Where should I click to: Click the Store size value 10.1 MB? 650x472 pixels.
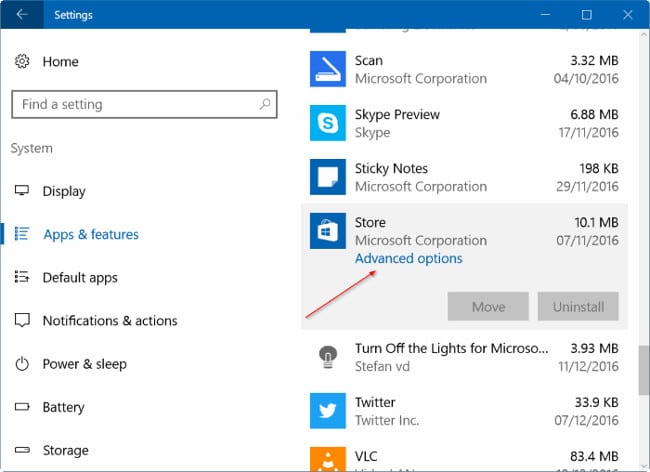596,223
